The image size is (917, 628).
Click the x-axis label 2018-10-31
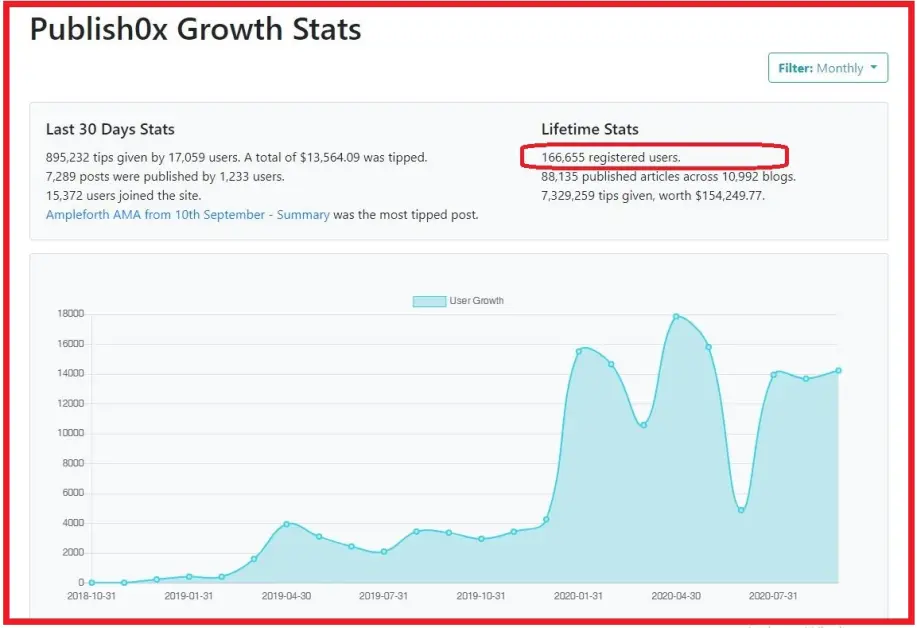click(x=91, y=596)
